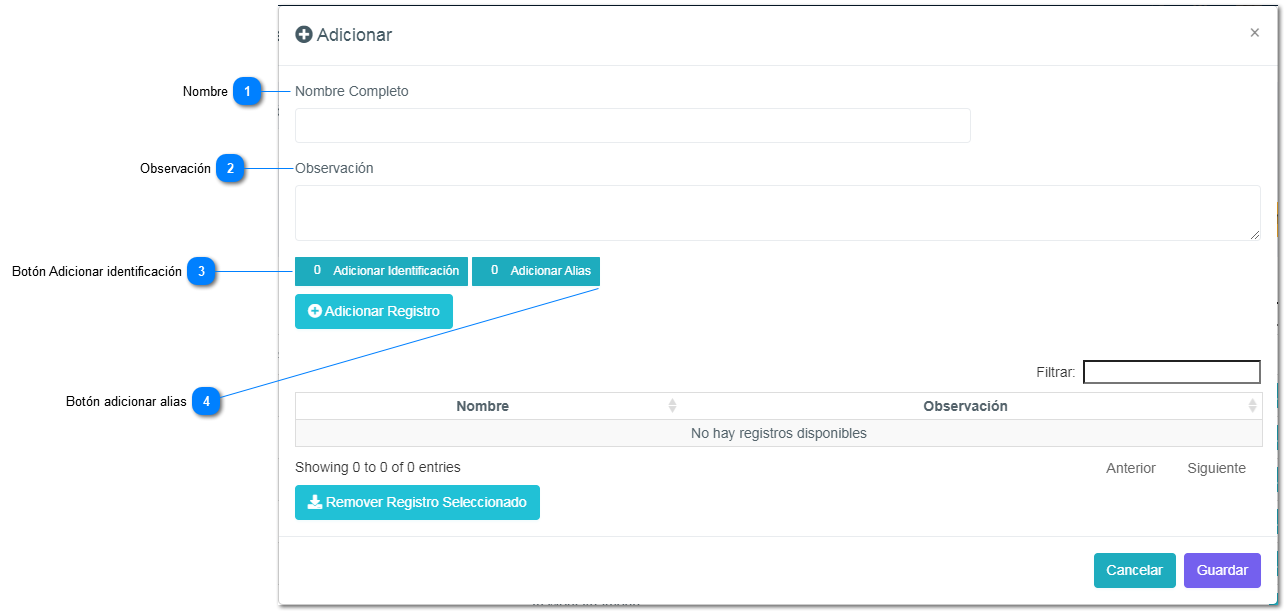The image size is (1287, 614).
Task: Click annotation marker number 3
Action: point(201,271)
